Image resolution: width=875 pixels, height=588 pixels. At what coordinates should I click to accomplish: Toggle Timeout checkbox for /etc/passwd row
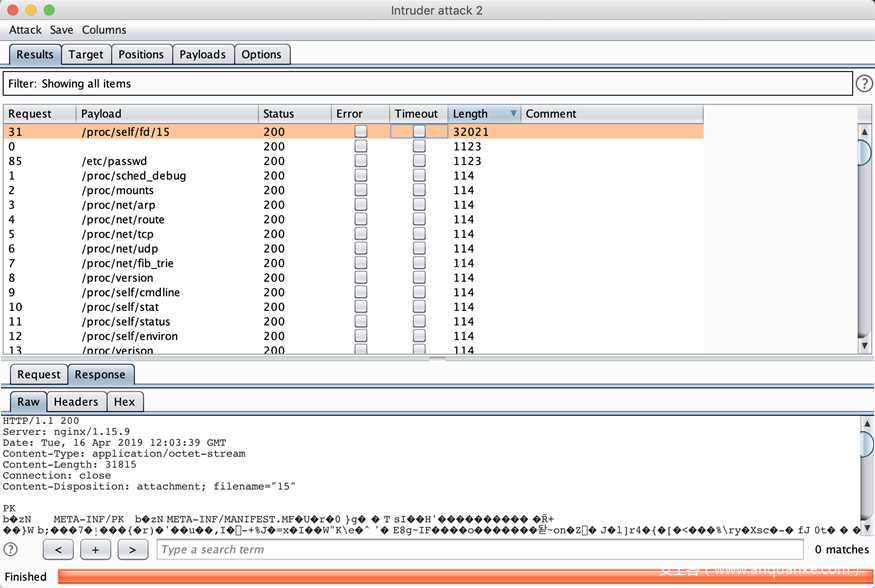[419, 161]
